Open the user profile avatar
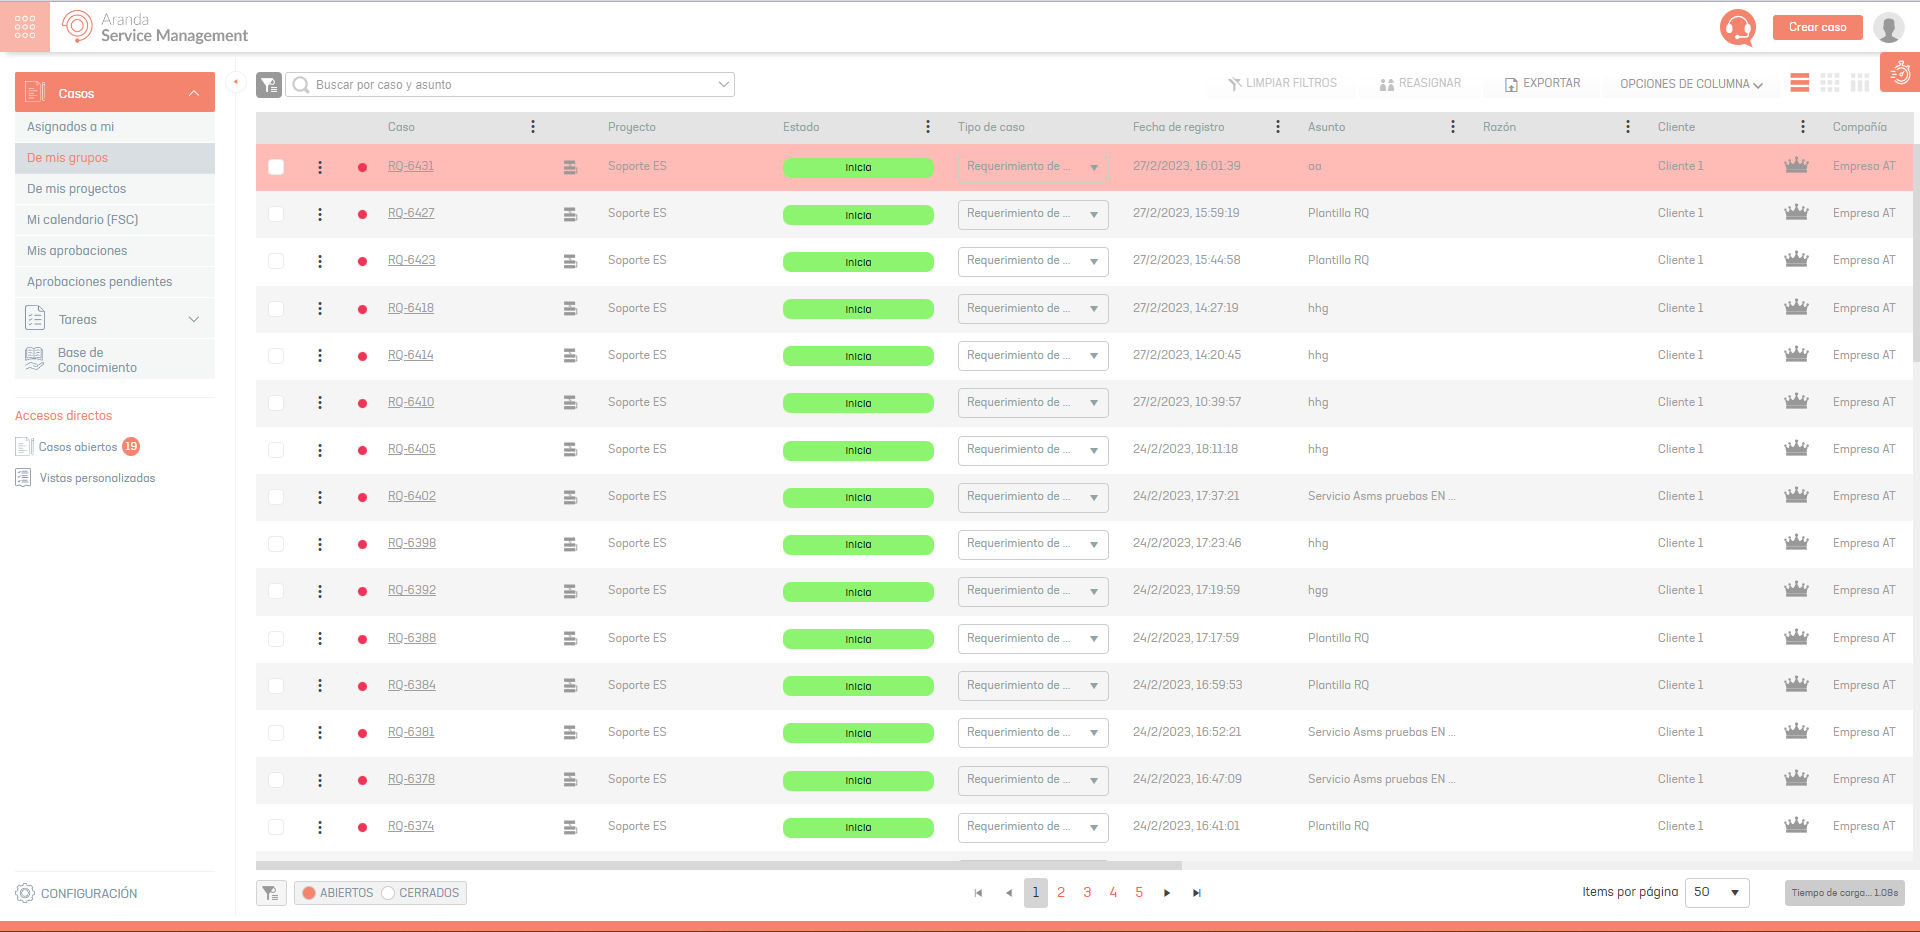 (x=1888, y=28)
